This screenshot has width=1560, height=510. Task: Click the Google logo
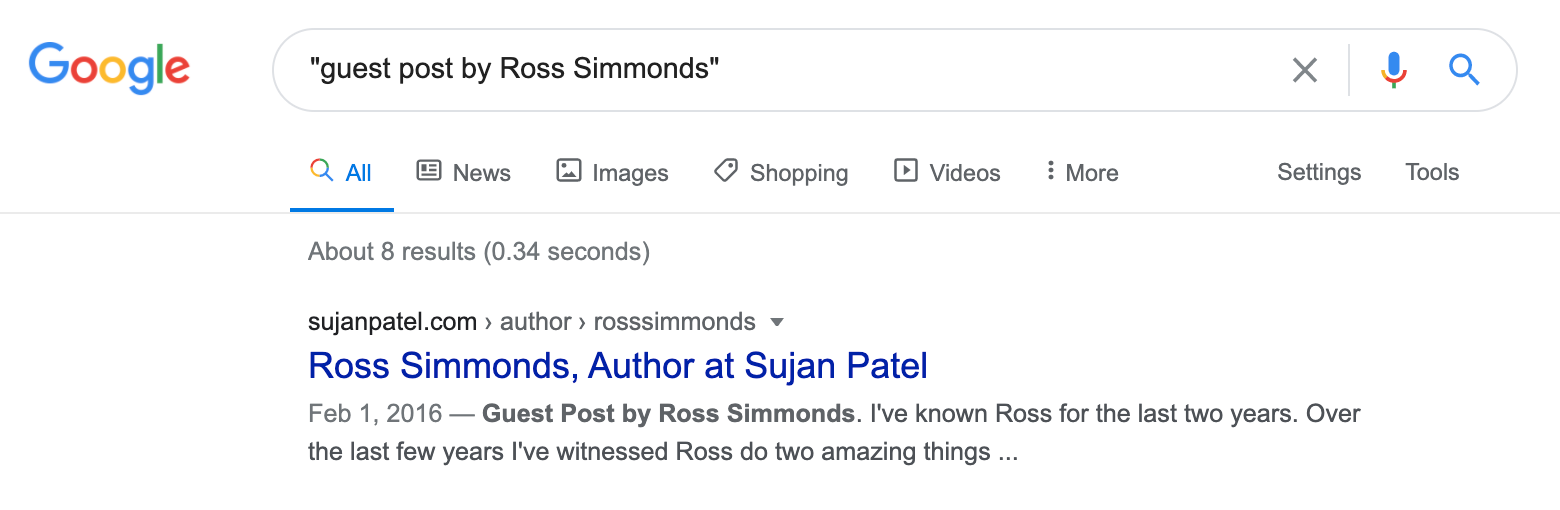(109, 68)
